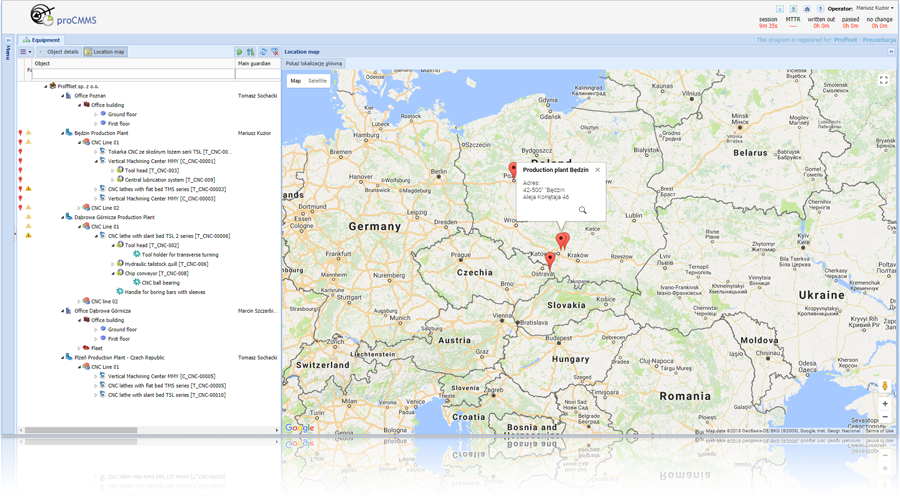Expand the left Menu side panel
900x499 pixels.
click(x=8, y=40)
